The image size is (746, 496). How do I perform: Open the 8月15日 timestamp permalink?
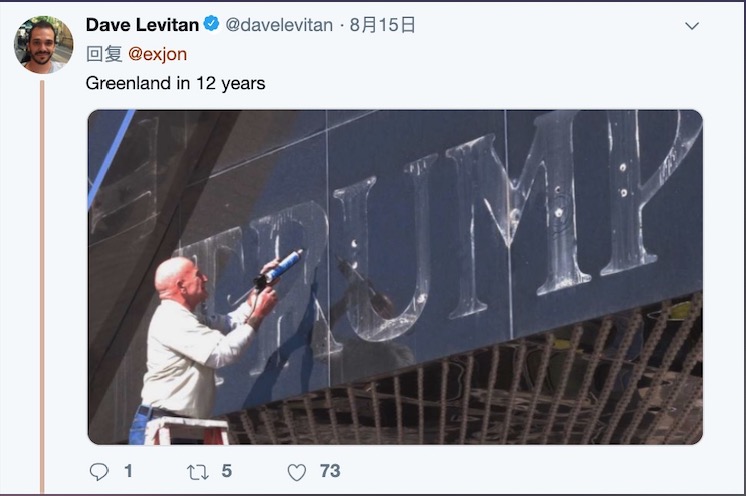[x=383, y=25]
